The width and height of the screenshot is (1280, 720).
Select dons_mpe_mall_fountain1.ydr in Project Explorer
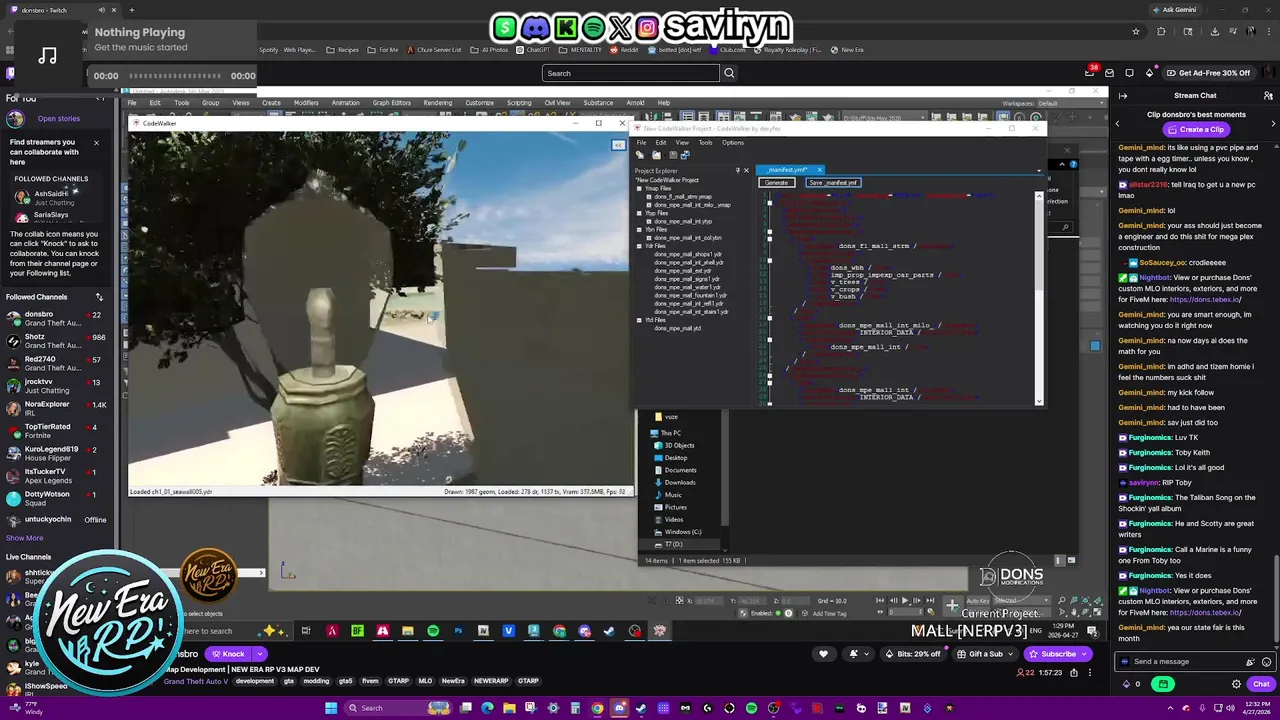(x=691, y=296)
